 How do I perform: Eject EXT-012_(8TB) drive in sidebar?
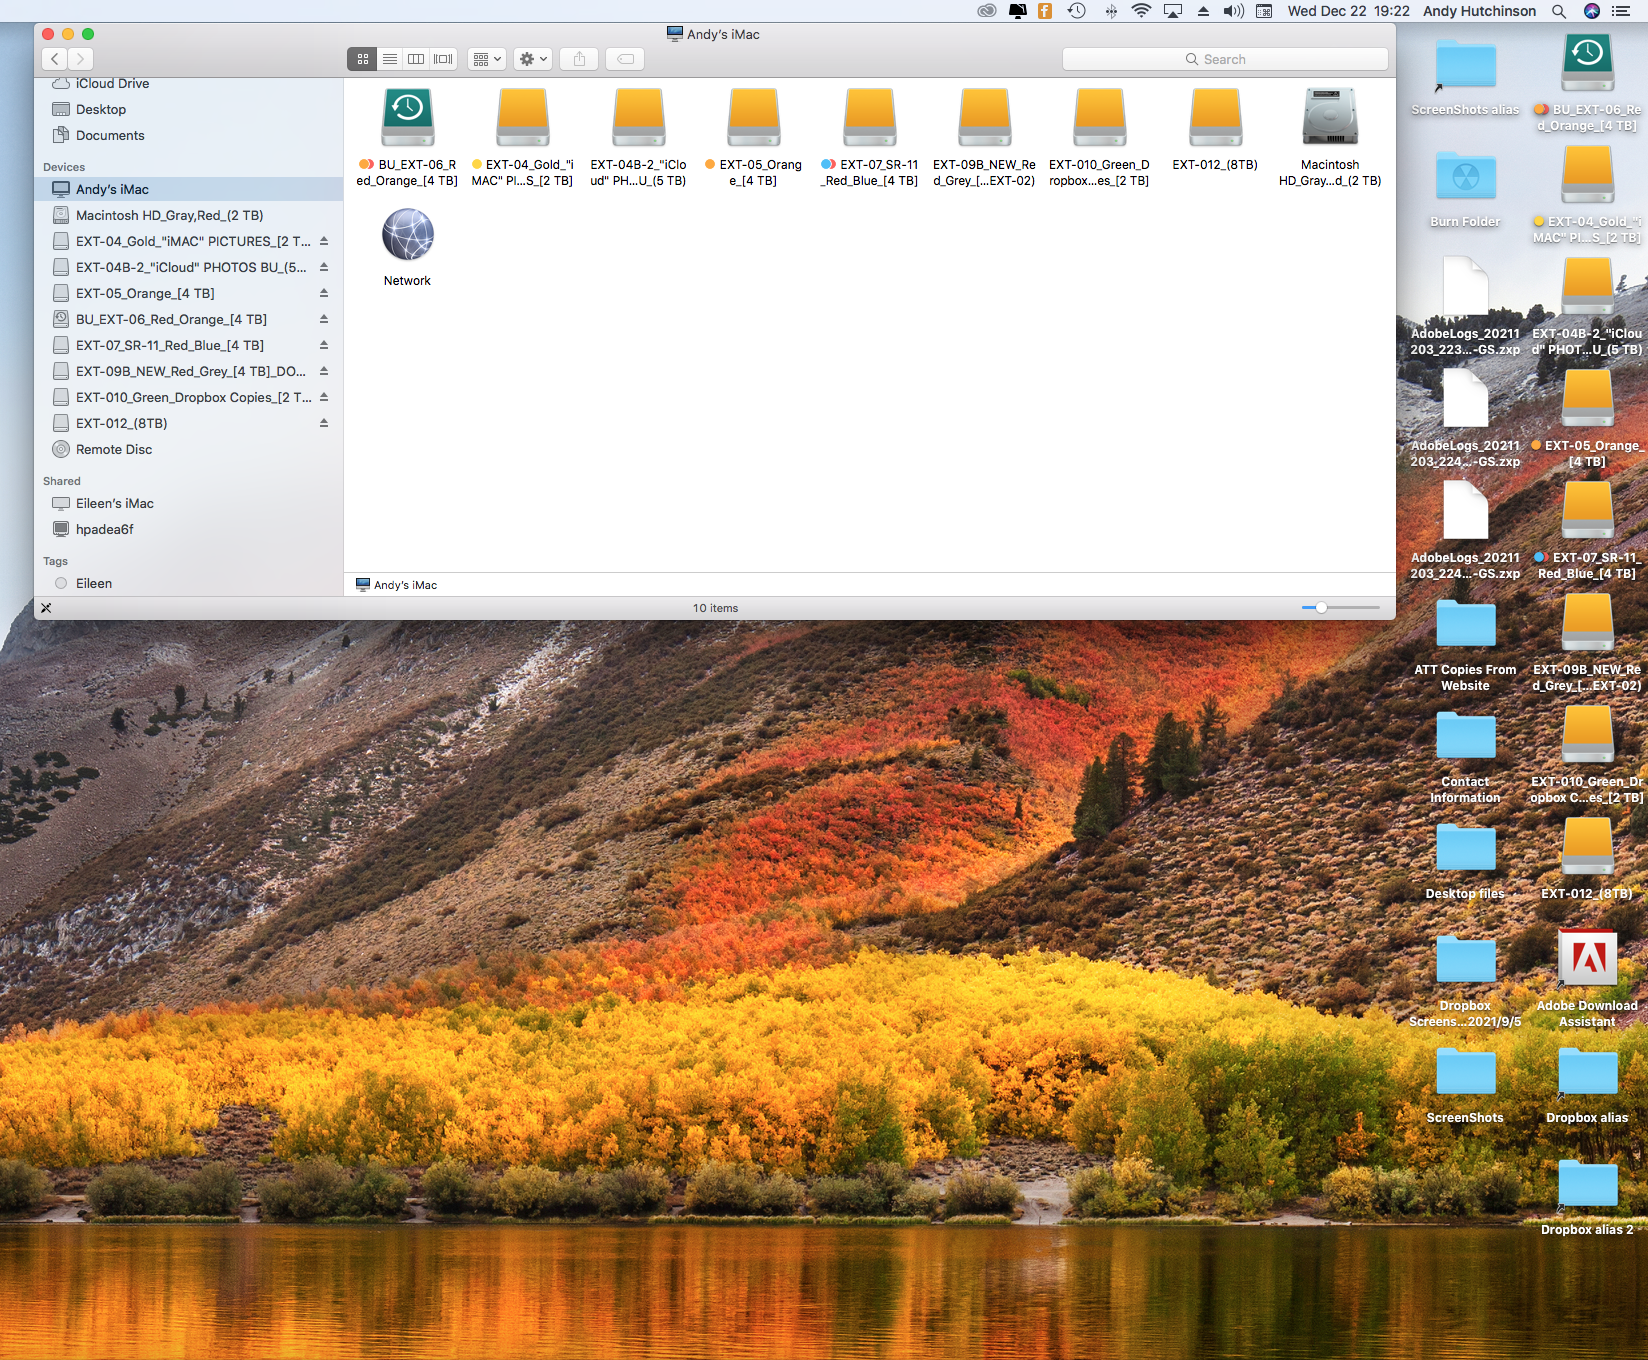click(x=324, y=423)
